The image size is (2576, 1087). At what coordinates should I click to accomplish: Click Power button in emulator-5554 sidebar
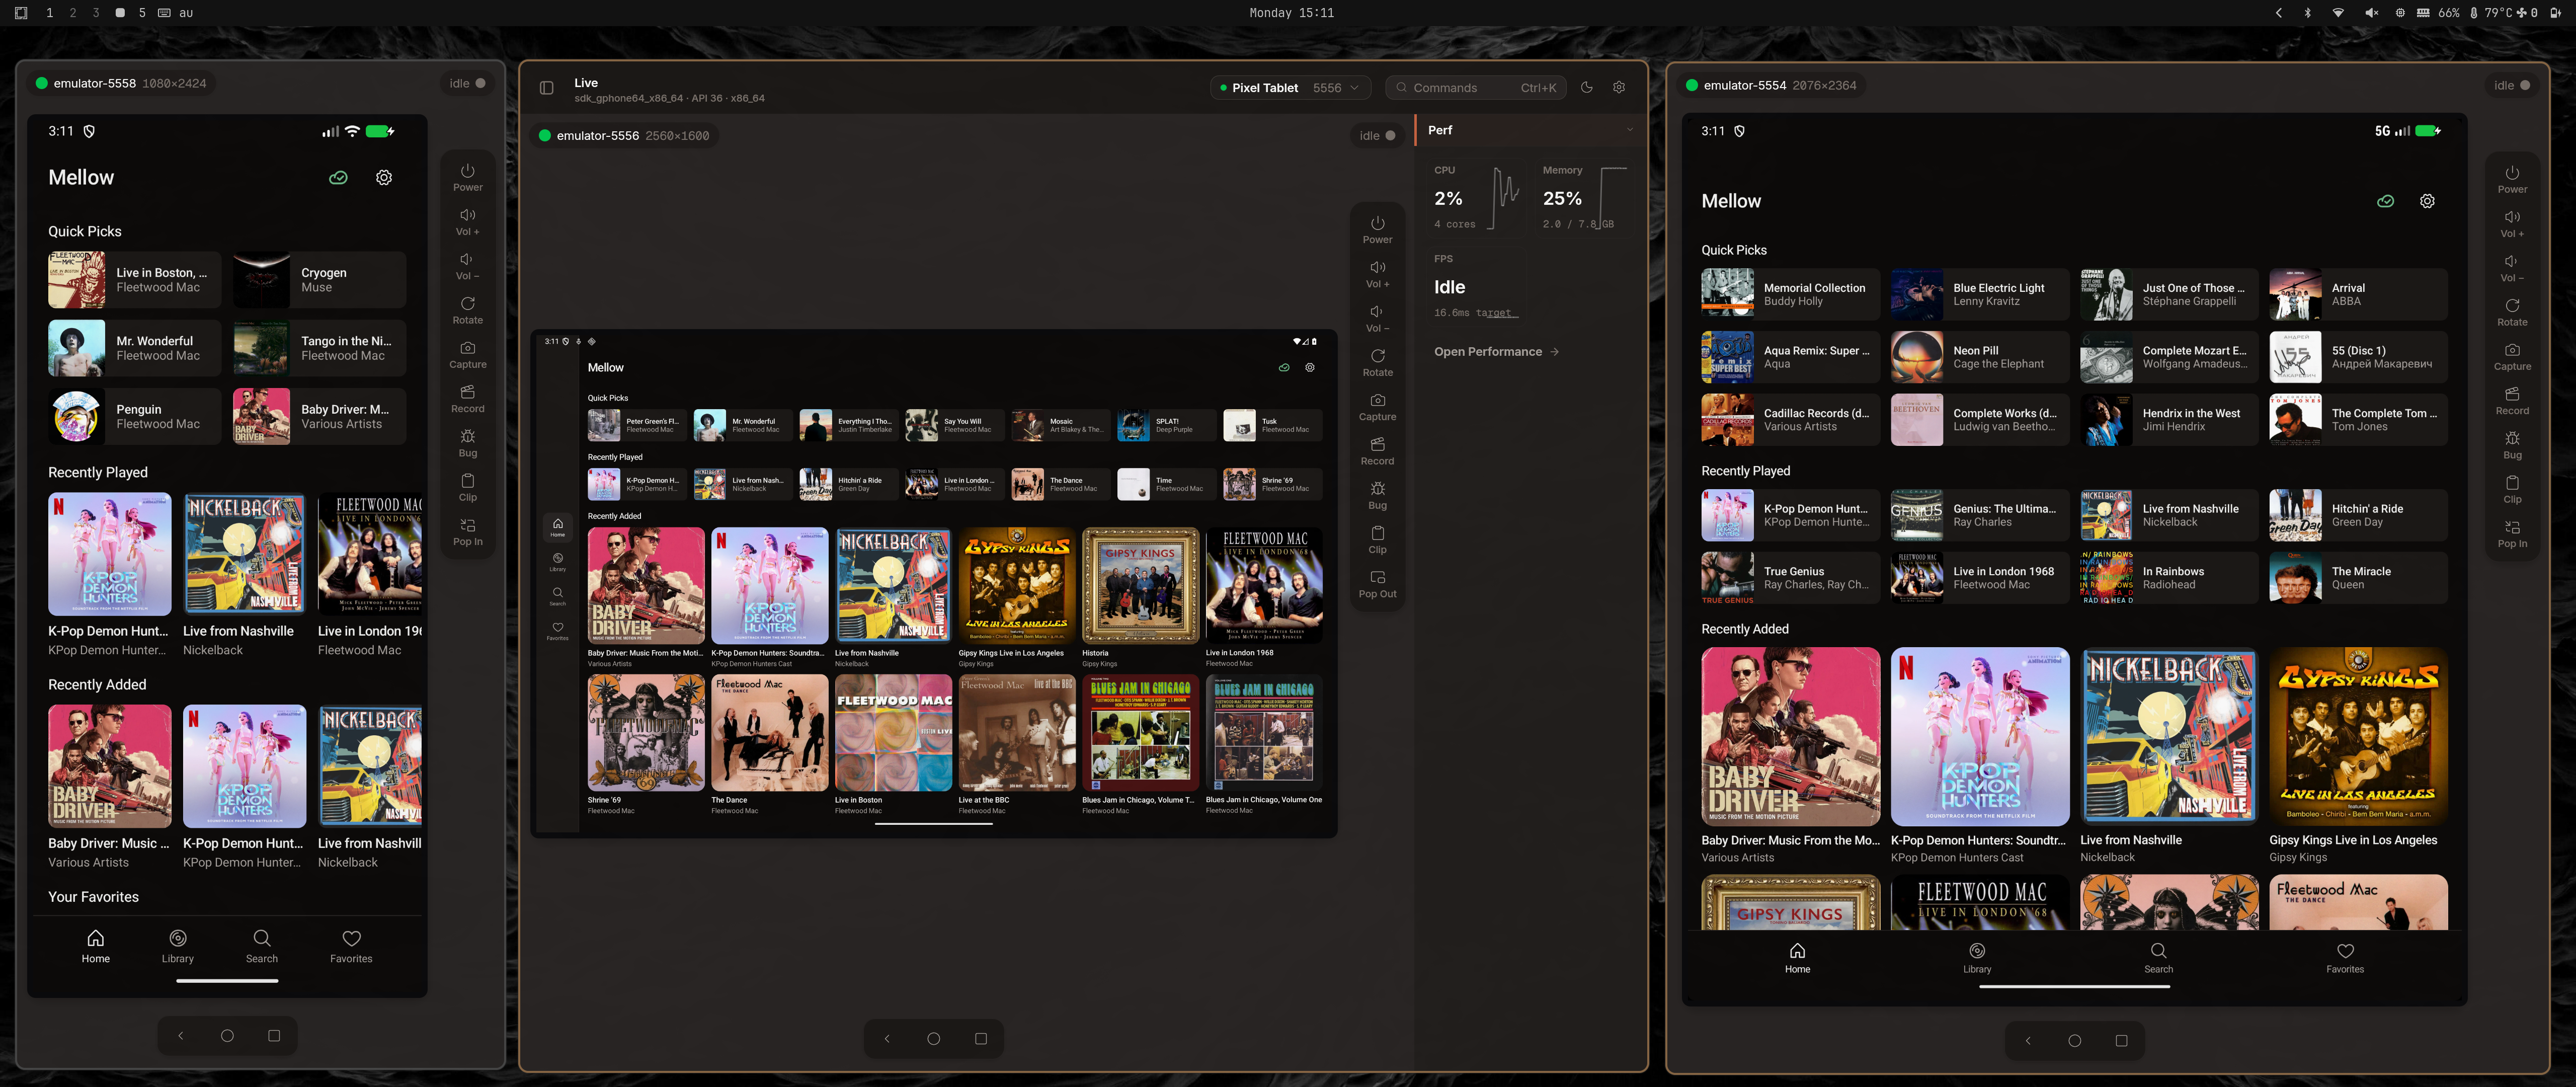coord(2512,179)
